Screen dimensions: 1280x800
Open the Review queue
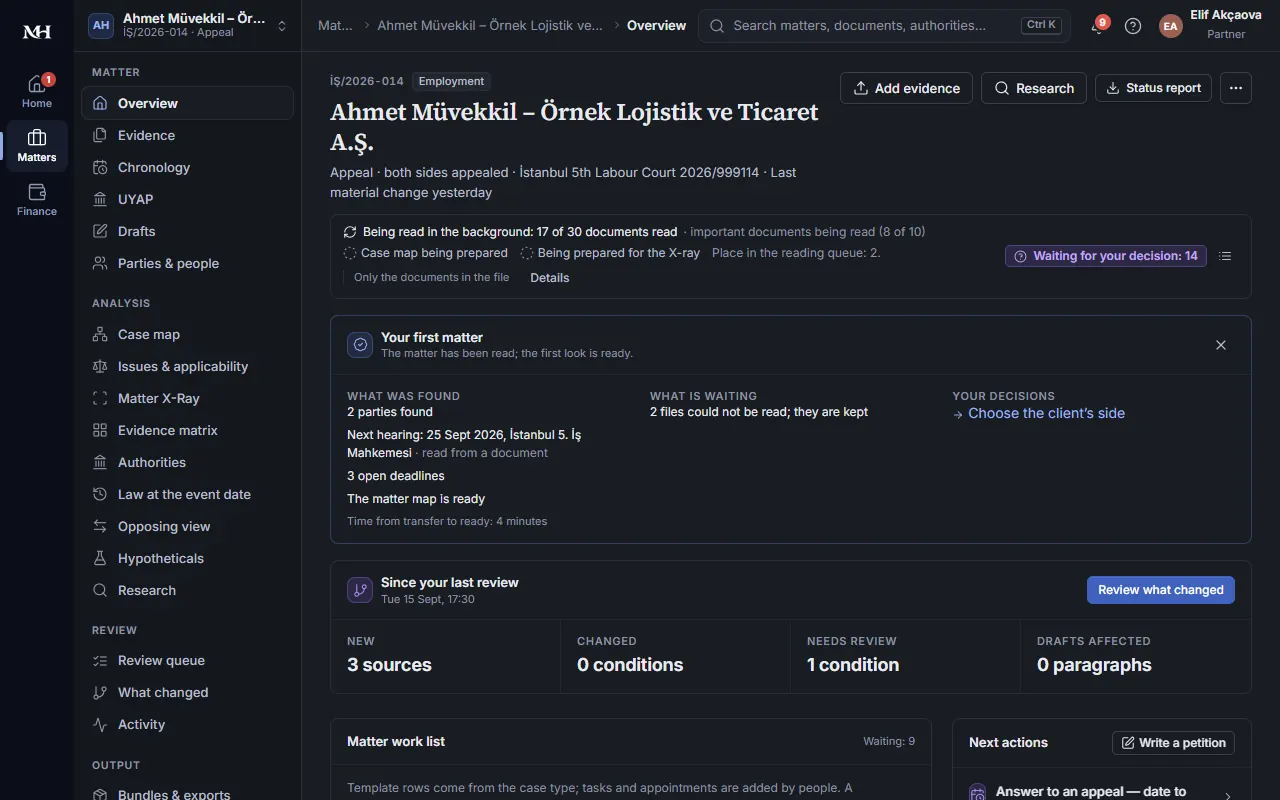pyautogui.click(x=187, y=660)
